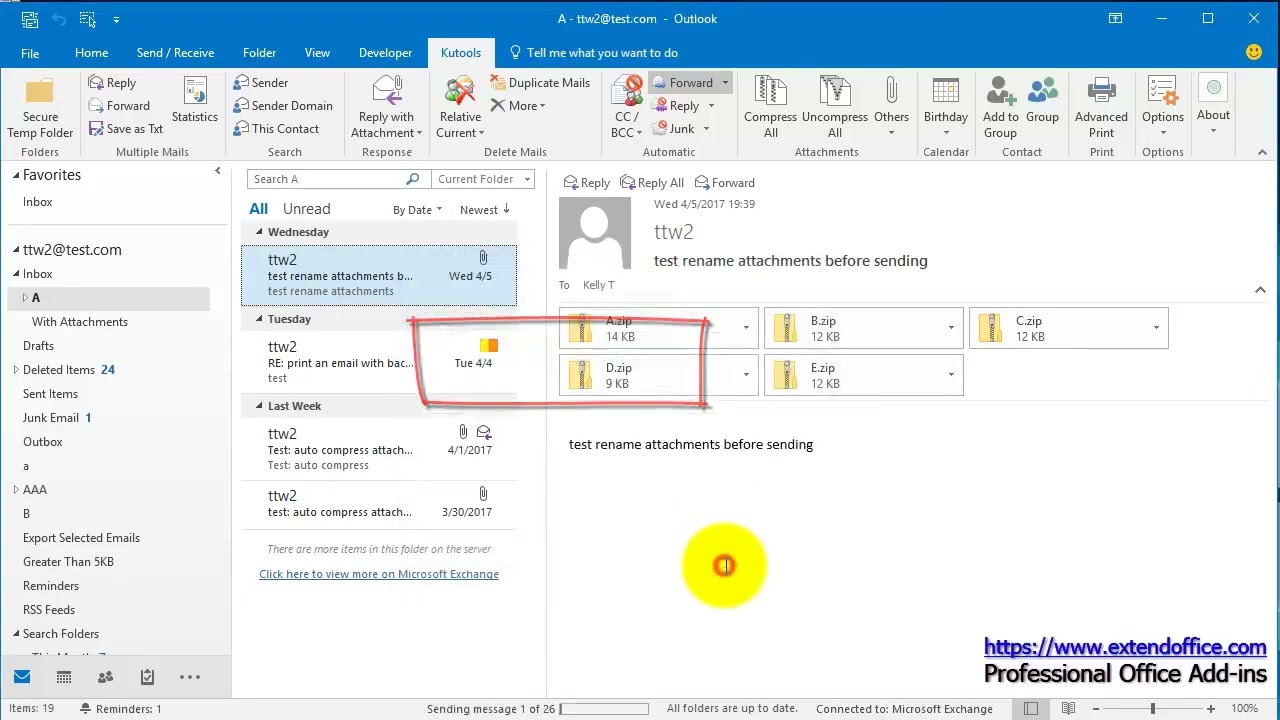The image size is (1280, 720).
Task: Open Current Folder search scope dropdown
Action: (x=483, y=179)
